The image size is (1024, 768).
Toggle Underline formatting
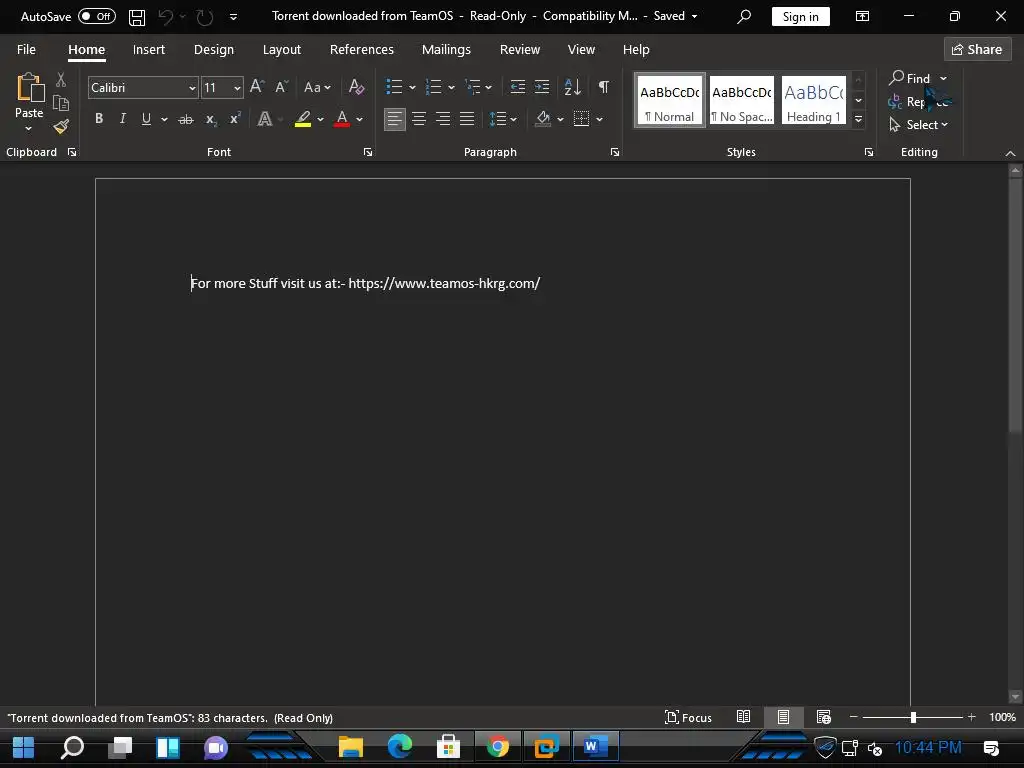click(146, 118)
